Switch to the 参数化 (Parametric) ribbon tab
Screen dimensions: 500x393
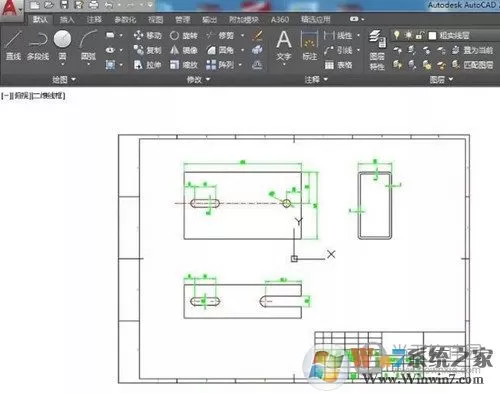click(125, 20)
